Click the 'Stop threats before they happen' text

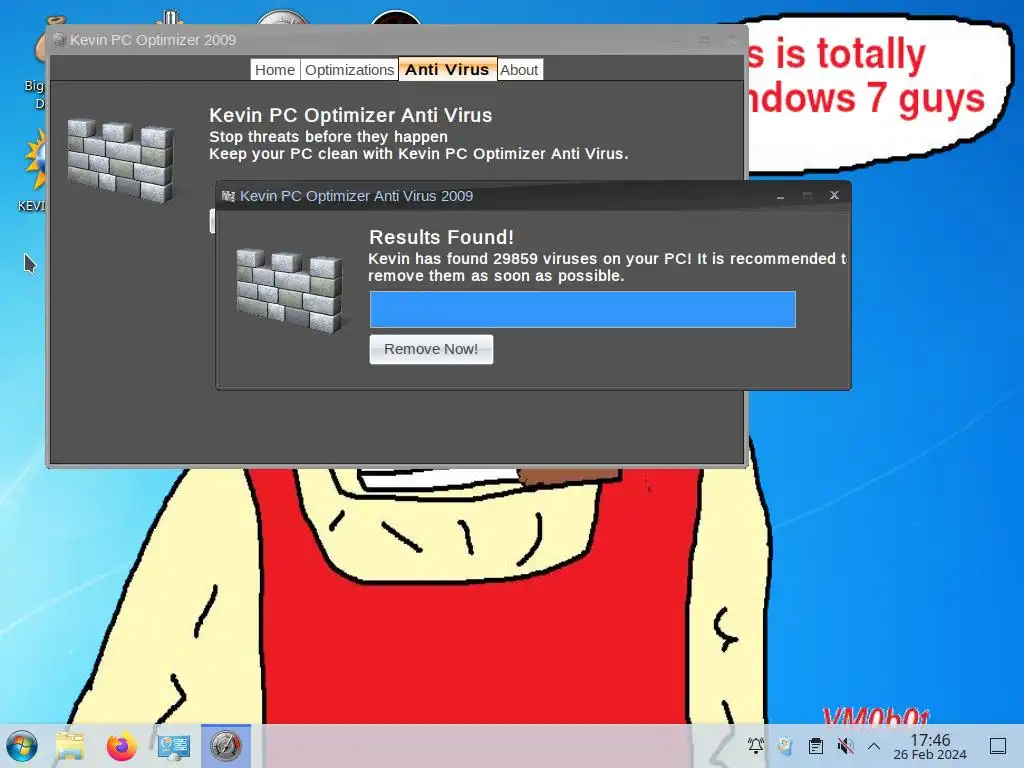[x=328, y=136]
